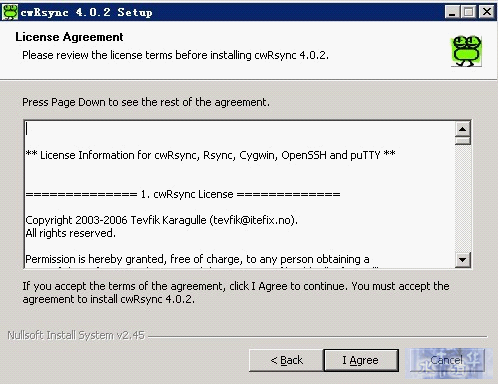Click the cwRsync License heading line in text

click(183, 194)
